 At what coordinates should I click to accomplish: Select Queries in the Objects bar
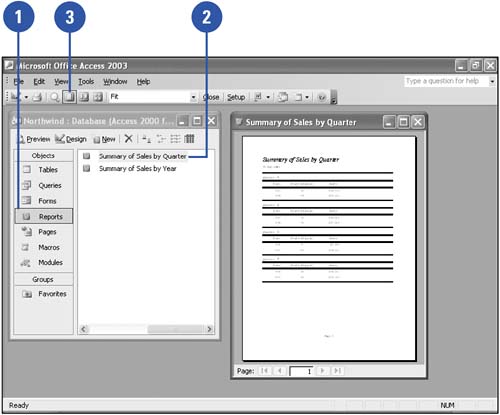43,185
